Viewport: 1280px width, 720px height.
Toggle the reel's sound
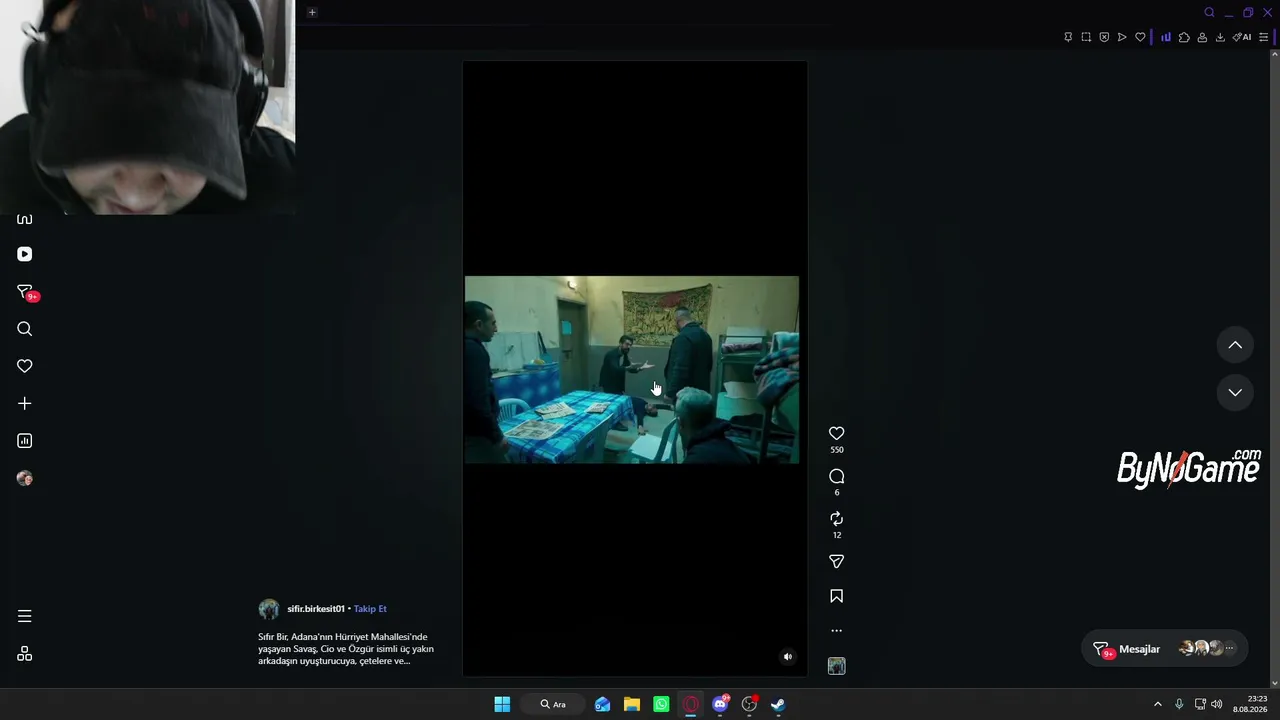click(788, 657)
